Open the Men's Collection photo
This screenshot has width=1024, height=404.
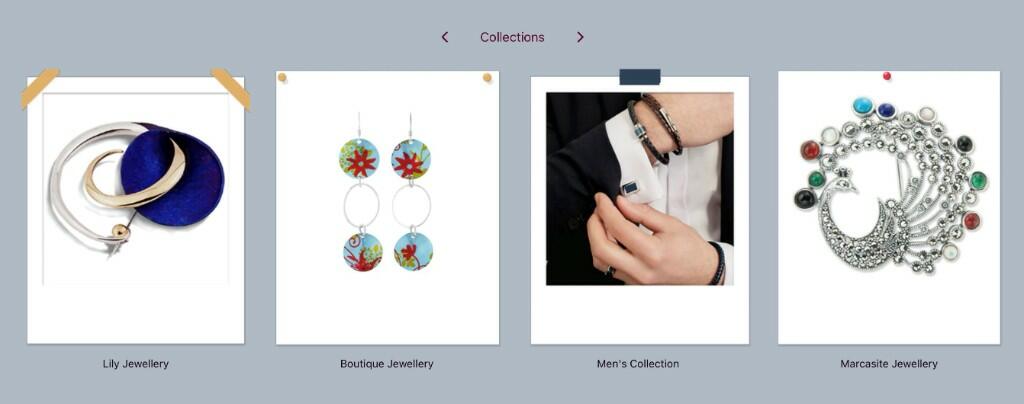click(x=639, y=189)
